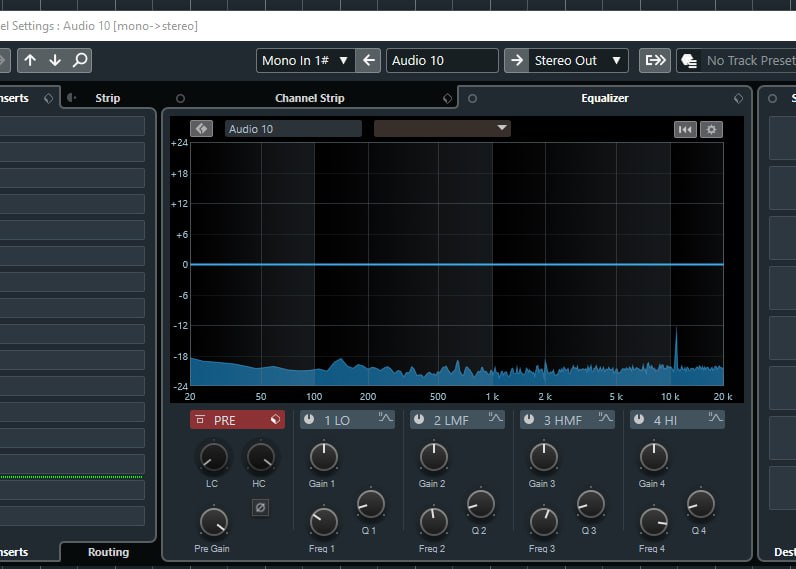Bypass Channel Strip with circle toggle
Screen dimensions: 796x569
pyautogui.click(x=180, y=98)
